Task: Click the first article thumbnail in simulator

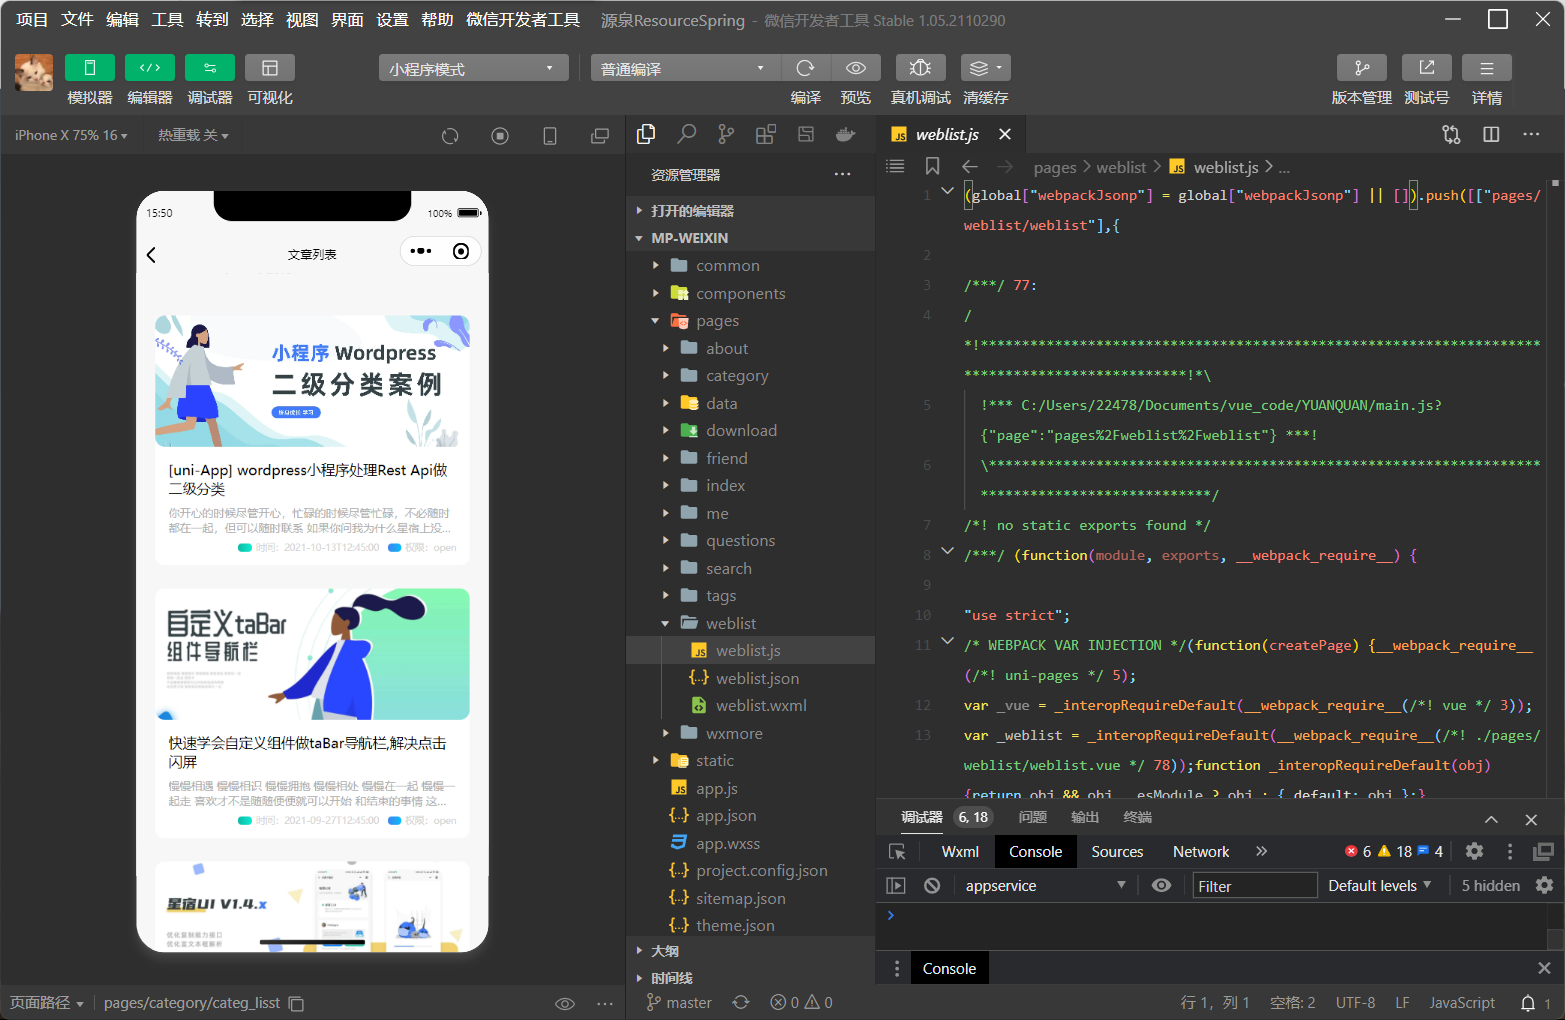Action: tap(312, 381)
